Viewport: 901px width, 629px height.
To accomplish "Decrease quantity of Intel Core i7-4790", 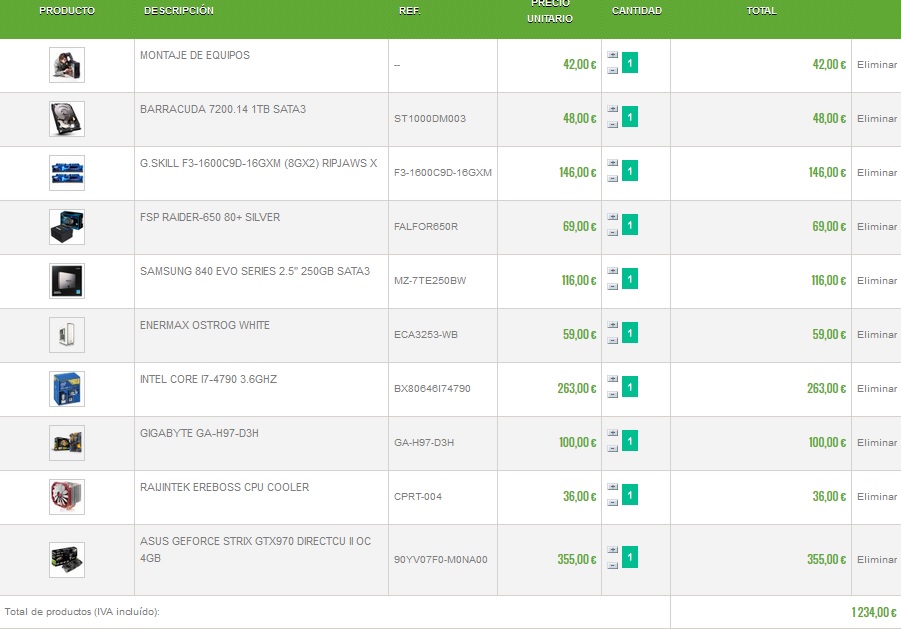I will (613, 395).
